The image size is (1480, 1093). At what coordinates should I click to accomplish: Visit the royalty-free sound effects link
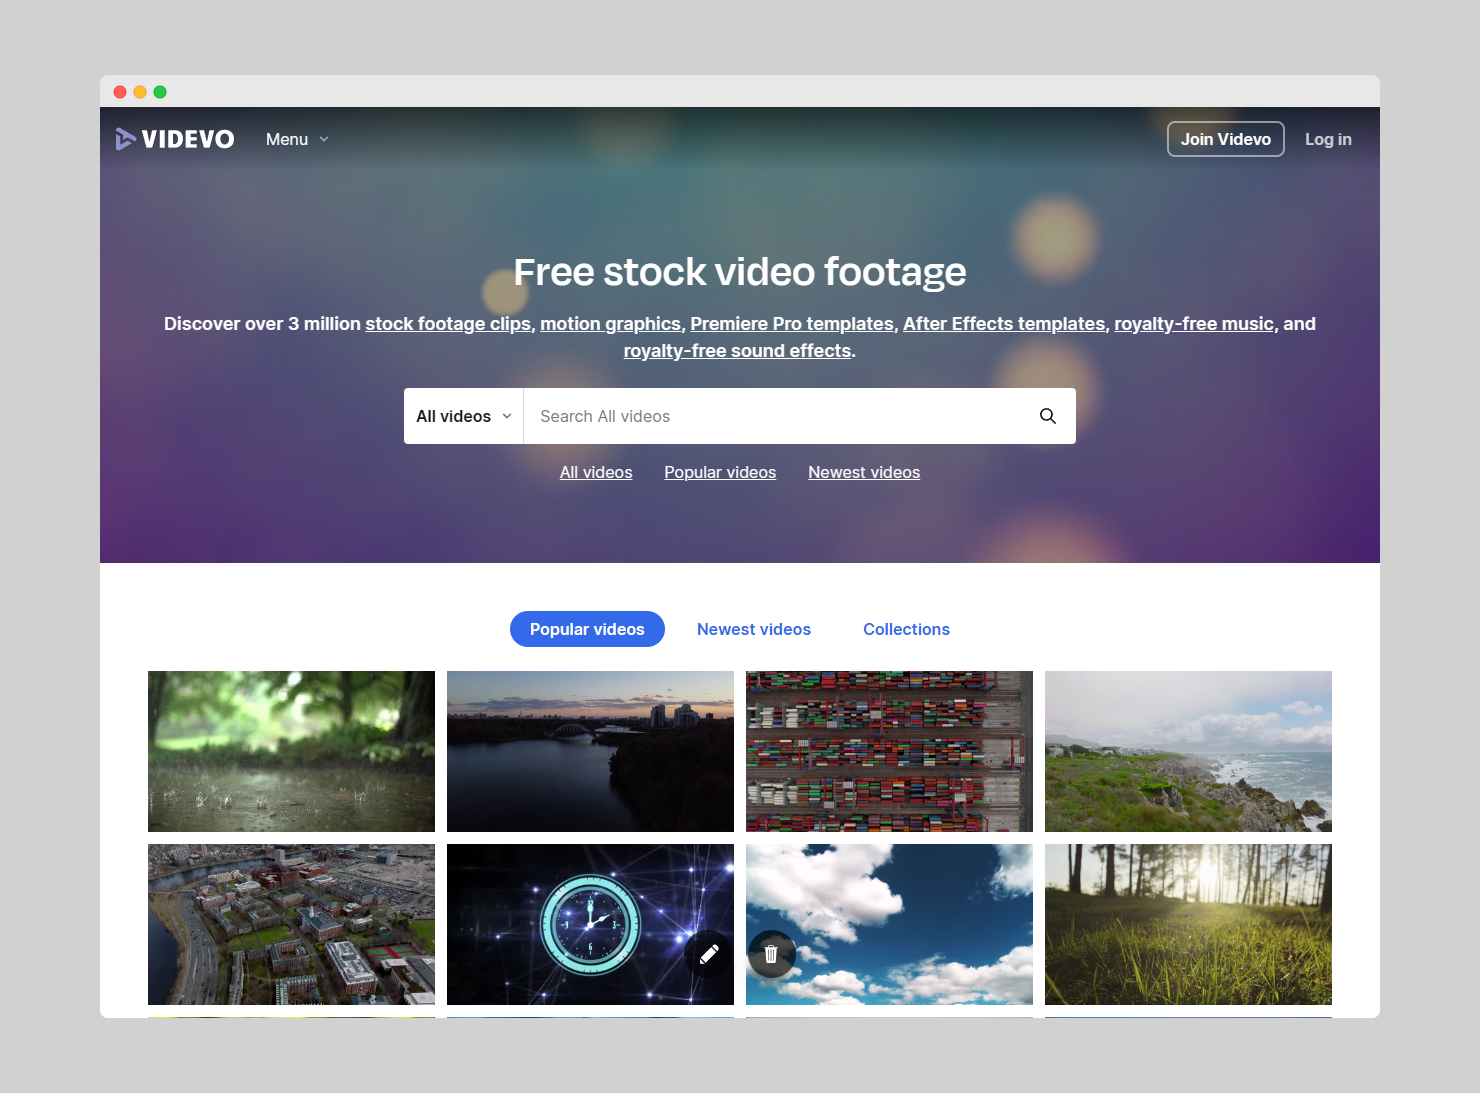(x=737, y=351)
